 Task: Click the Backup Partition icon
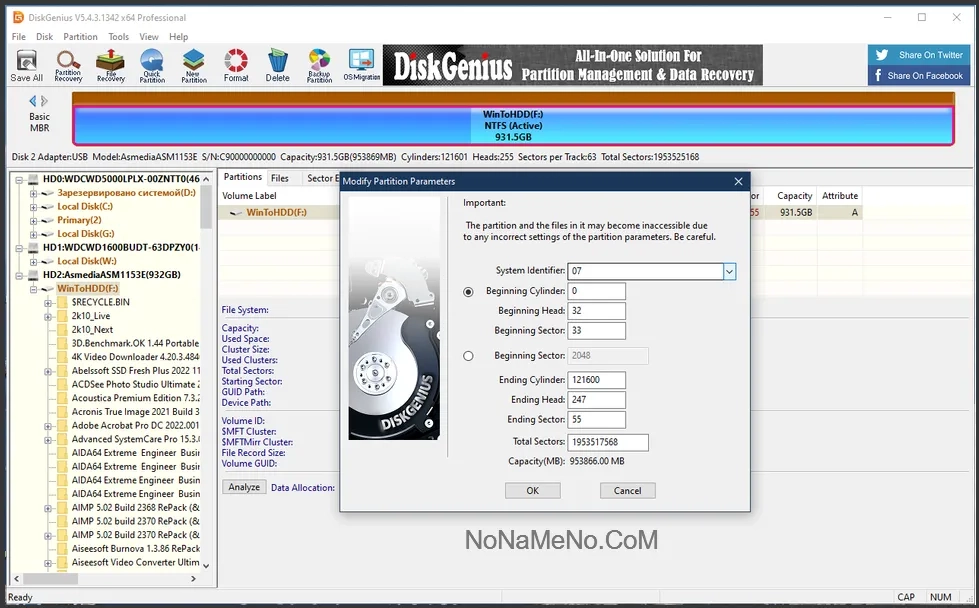tap(319, 66)
